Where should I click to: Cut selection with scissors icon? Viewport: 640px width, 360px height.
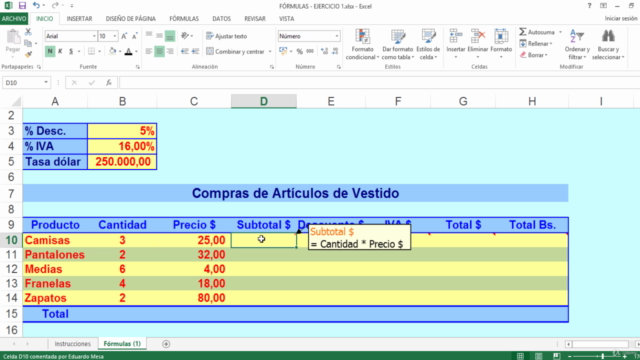(x=28, y=32)
